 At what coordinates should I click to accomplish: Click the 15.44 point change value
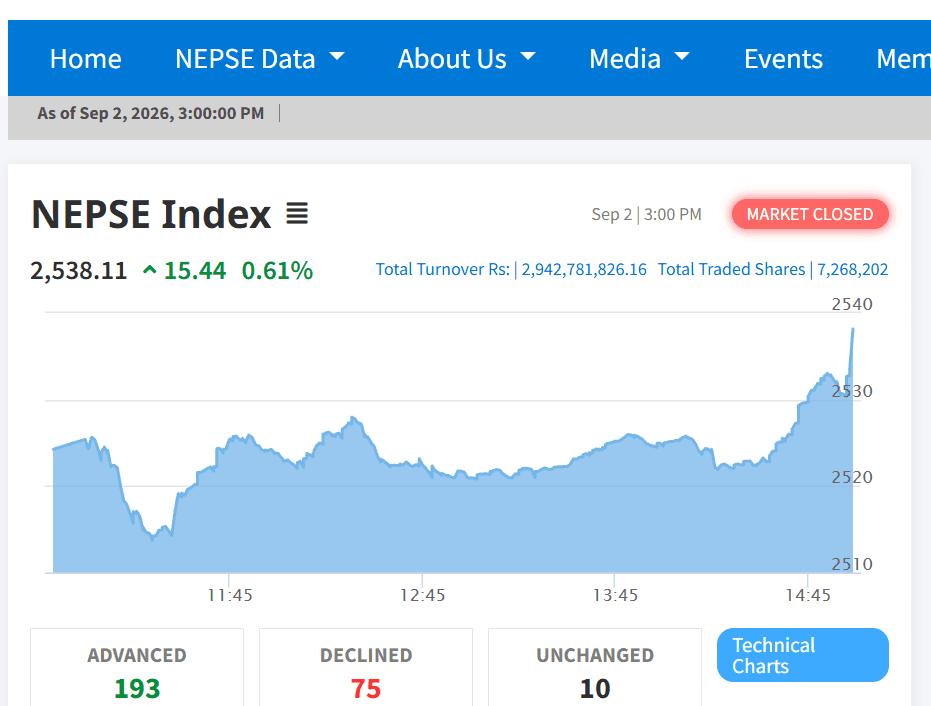pyautogui.click(x=195, y=271)
